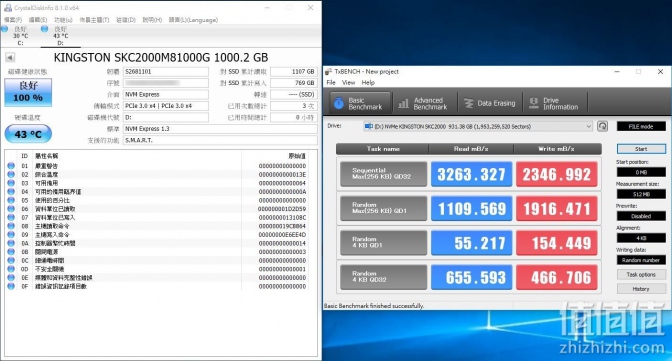Click the Task options button
This screenshot has height=361, width=672.
pyautogui.click(x=641, y=274)
